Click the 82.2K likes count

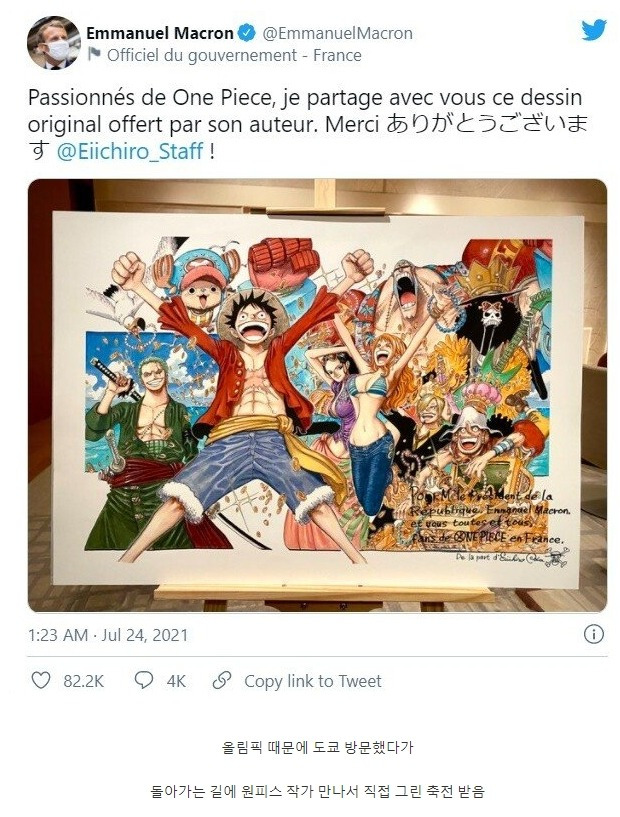pyautogui.click(x=84, y=681)
